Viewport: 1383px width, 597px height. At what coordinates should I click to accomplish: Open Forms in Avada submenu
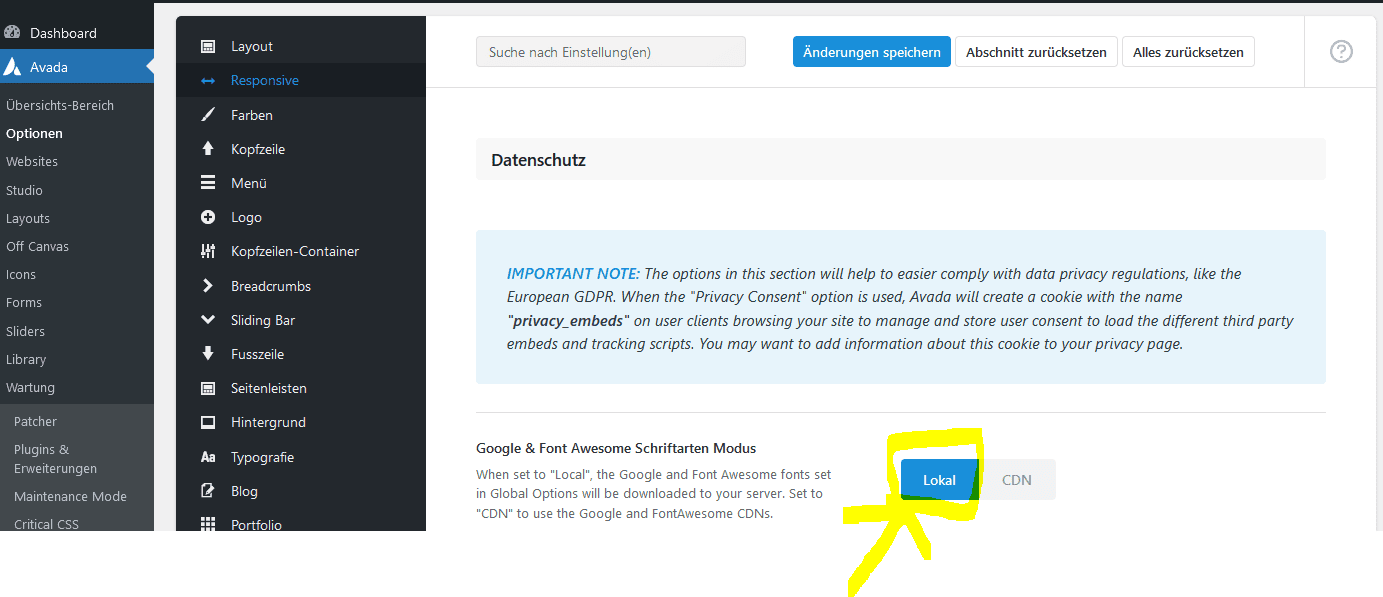[24, 302]
